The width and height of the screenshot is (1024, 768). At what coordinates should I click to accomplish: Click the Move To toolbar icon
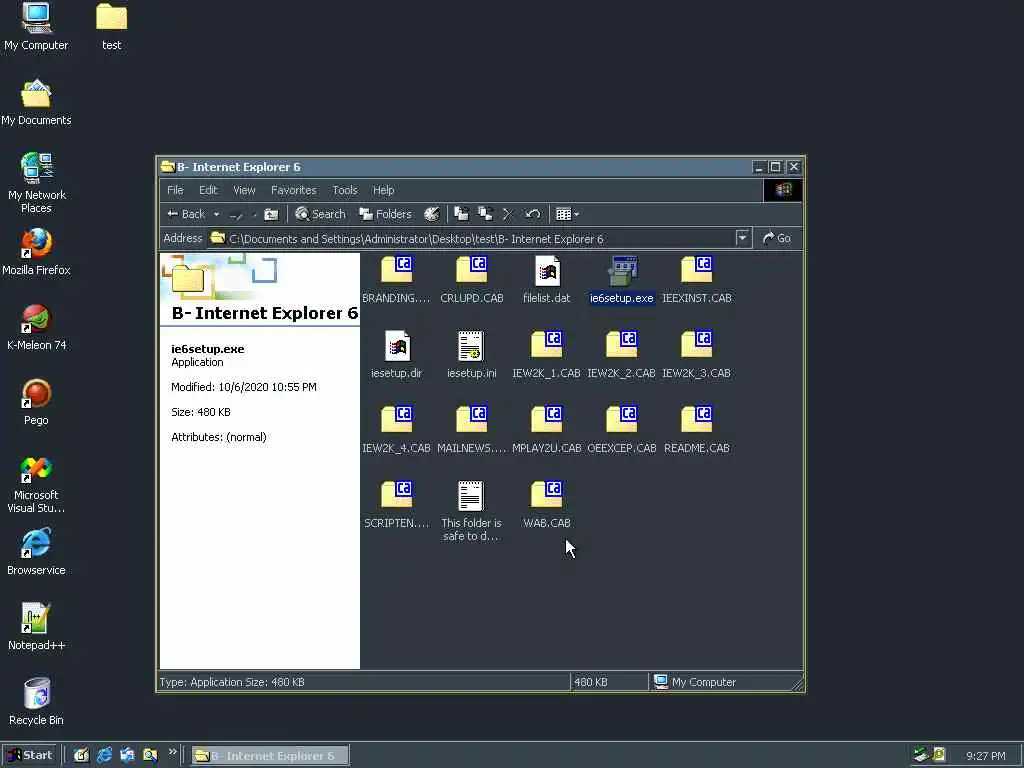tap(461, 214)
